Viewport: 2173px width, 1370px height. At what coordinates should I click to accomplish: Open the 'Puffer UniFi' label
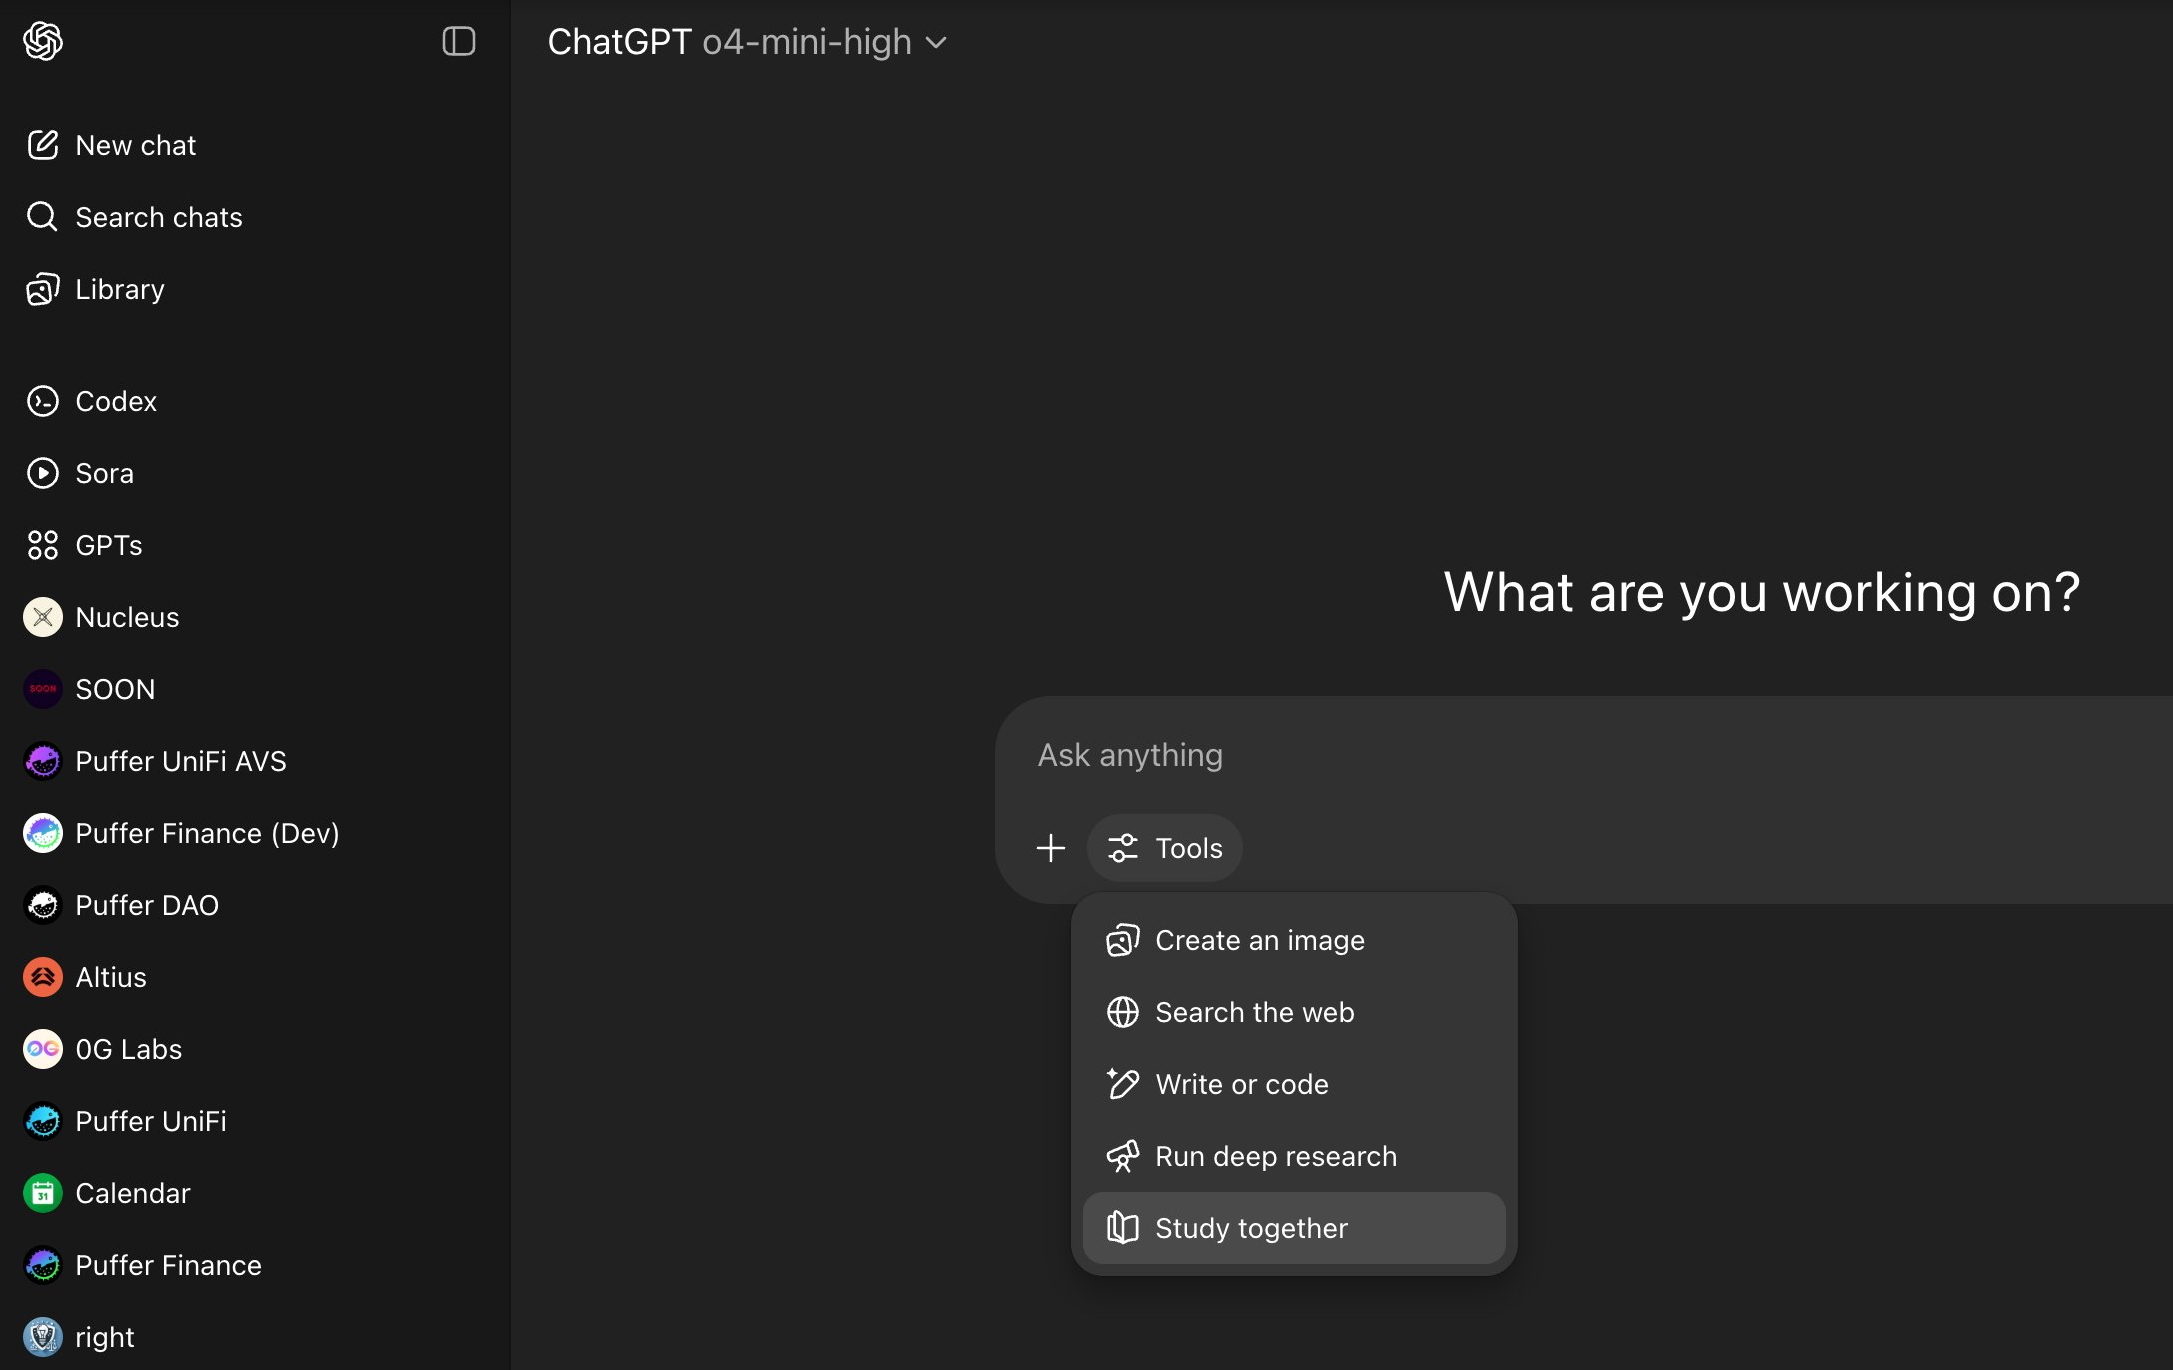(151, 1121)
